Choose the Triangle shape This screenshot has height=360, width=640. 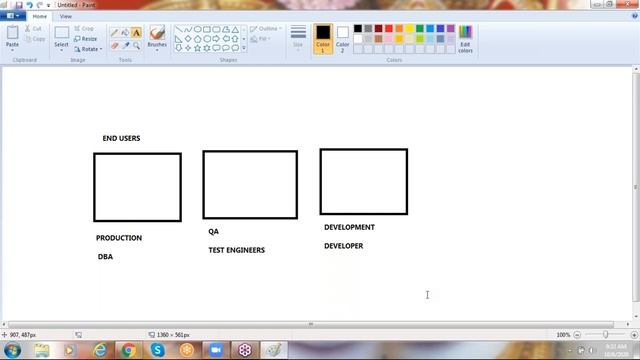[x=235, y=29]
